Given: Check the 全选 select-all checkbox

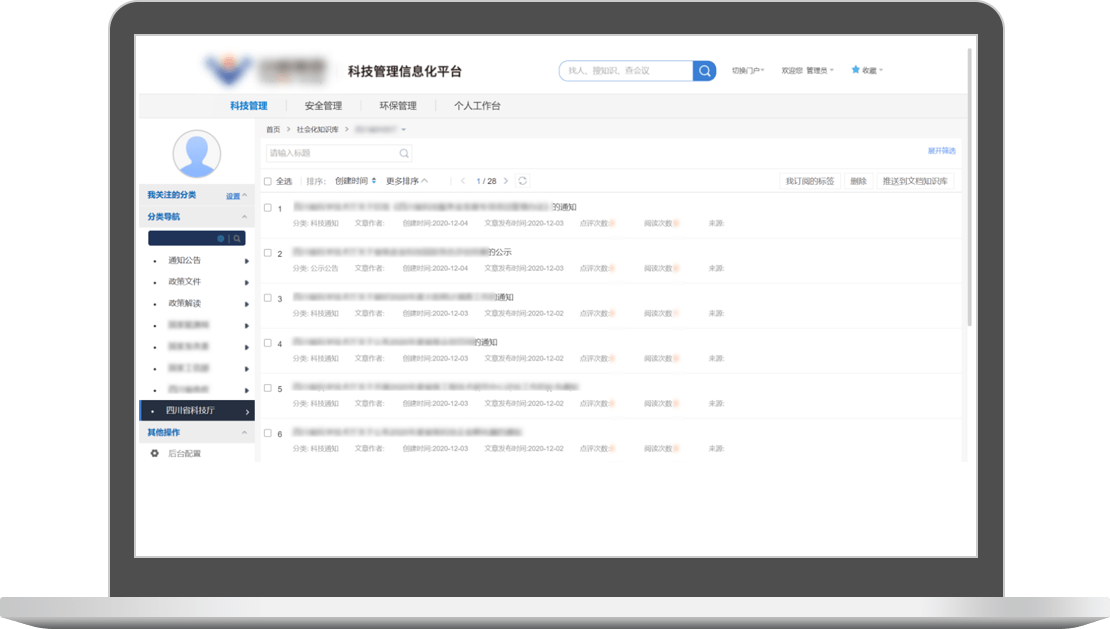Looking at the screenshot, I should pos(268,181).
